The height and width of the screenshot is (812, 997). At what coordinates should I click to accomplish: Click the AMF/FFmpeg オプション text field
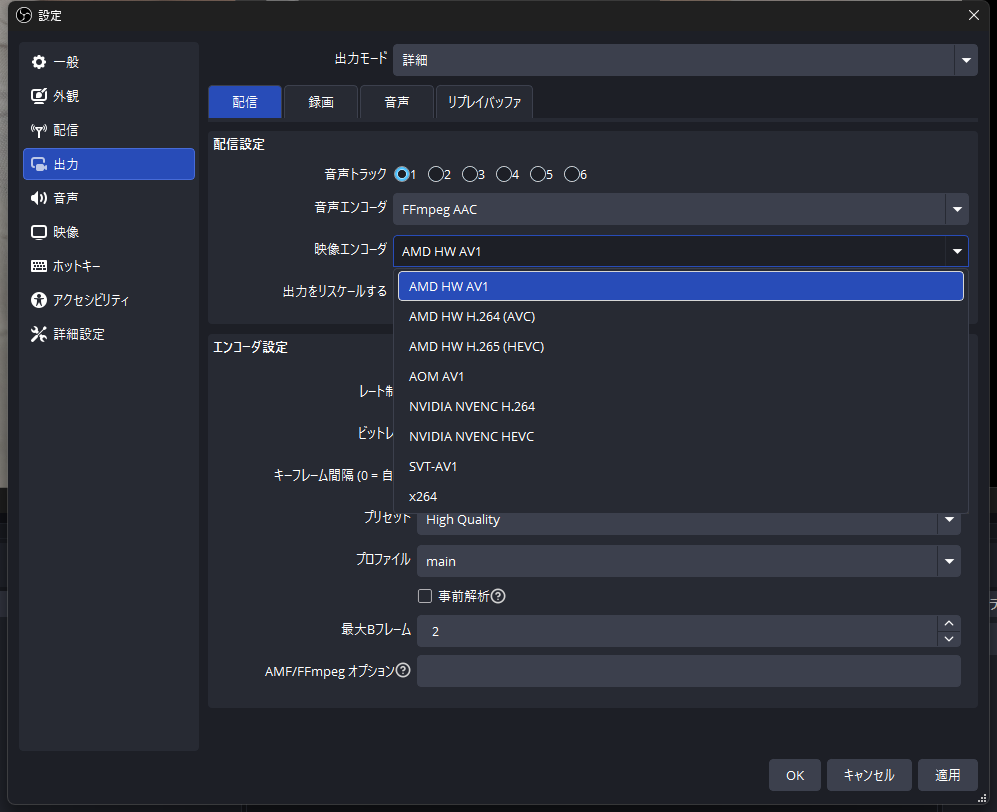click(x=688, y=671)
